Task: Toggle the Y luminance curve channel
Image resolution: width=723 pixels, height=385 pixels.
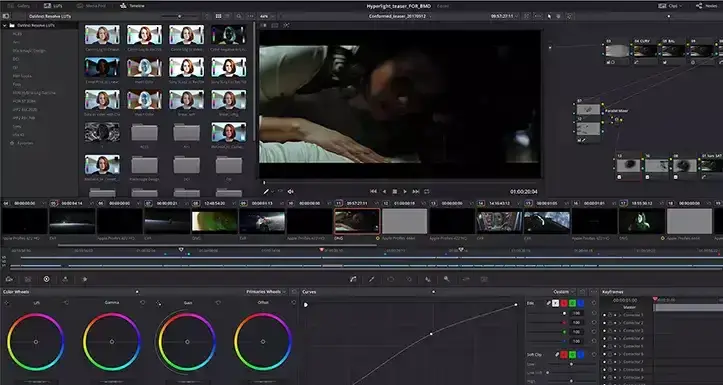Action: 555,303
